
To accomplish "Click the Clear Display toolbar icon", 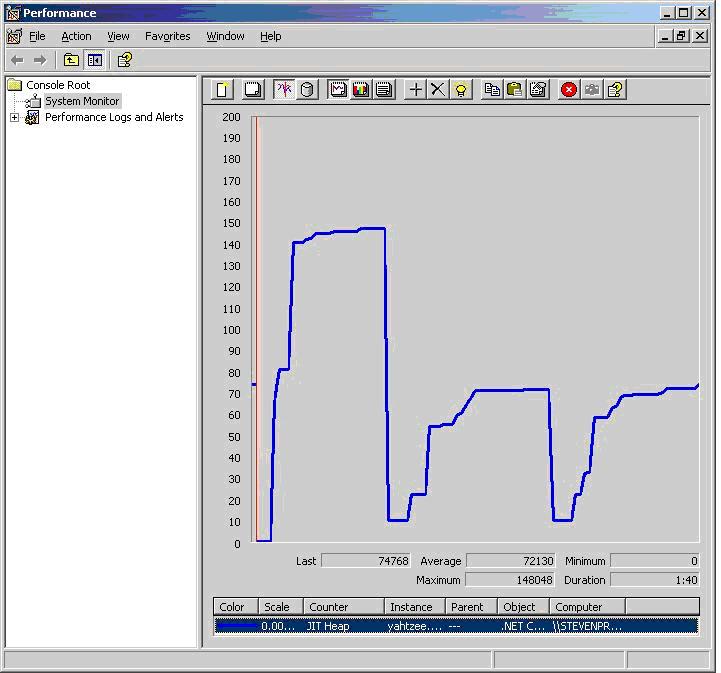I will 253,89.
